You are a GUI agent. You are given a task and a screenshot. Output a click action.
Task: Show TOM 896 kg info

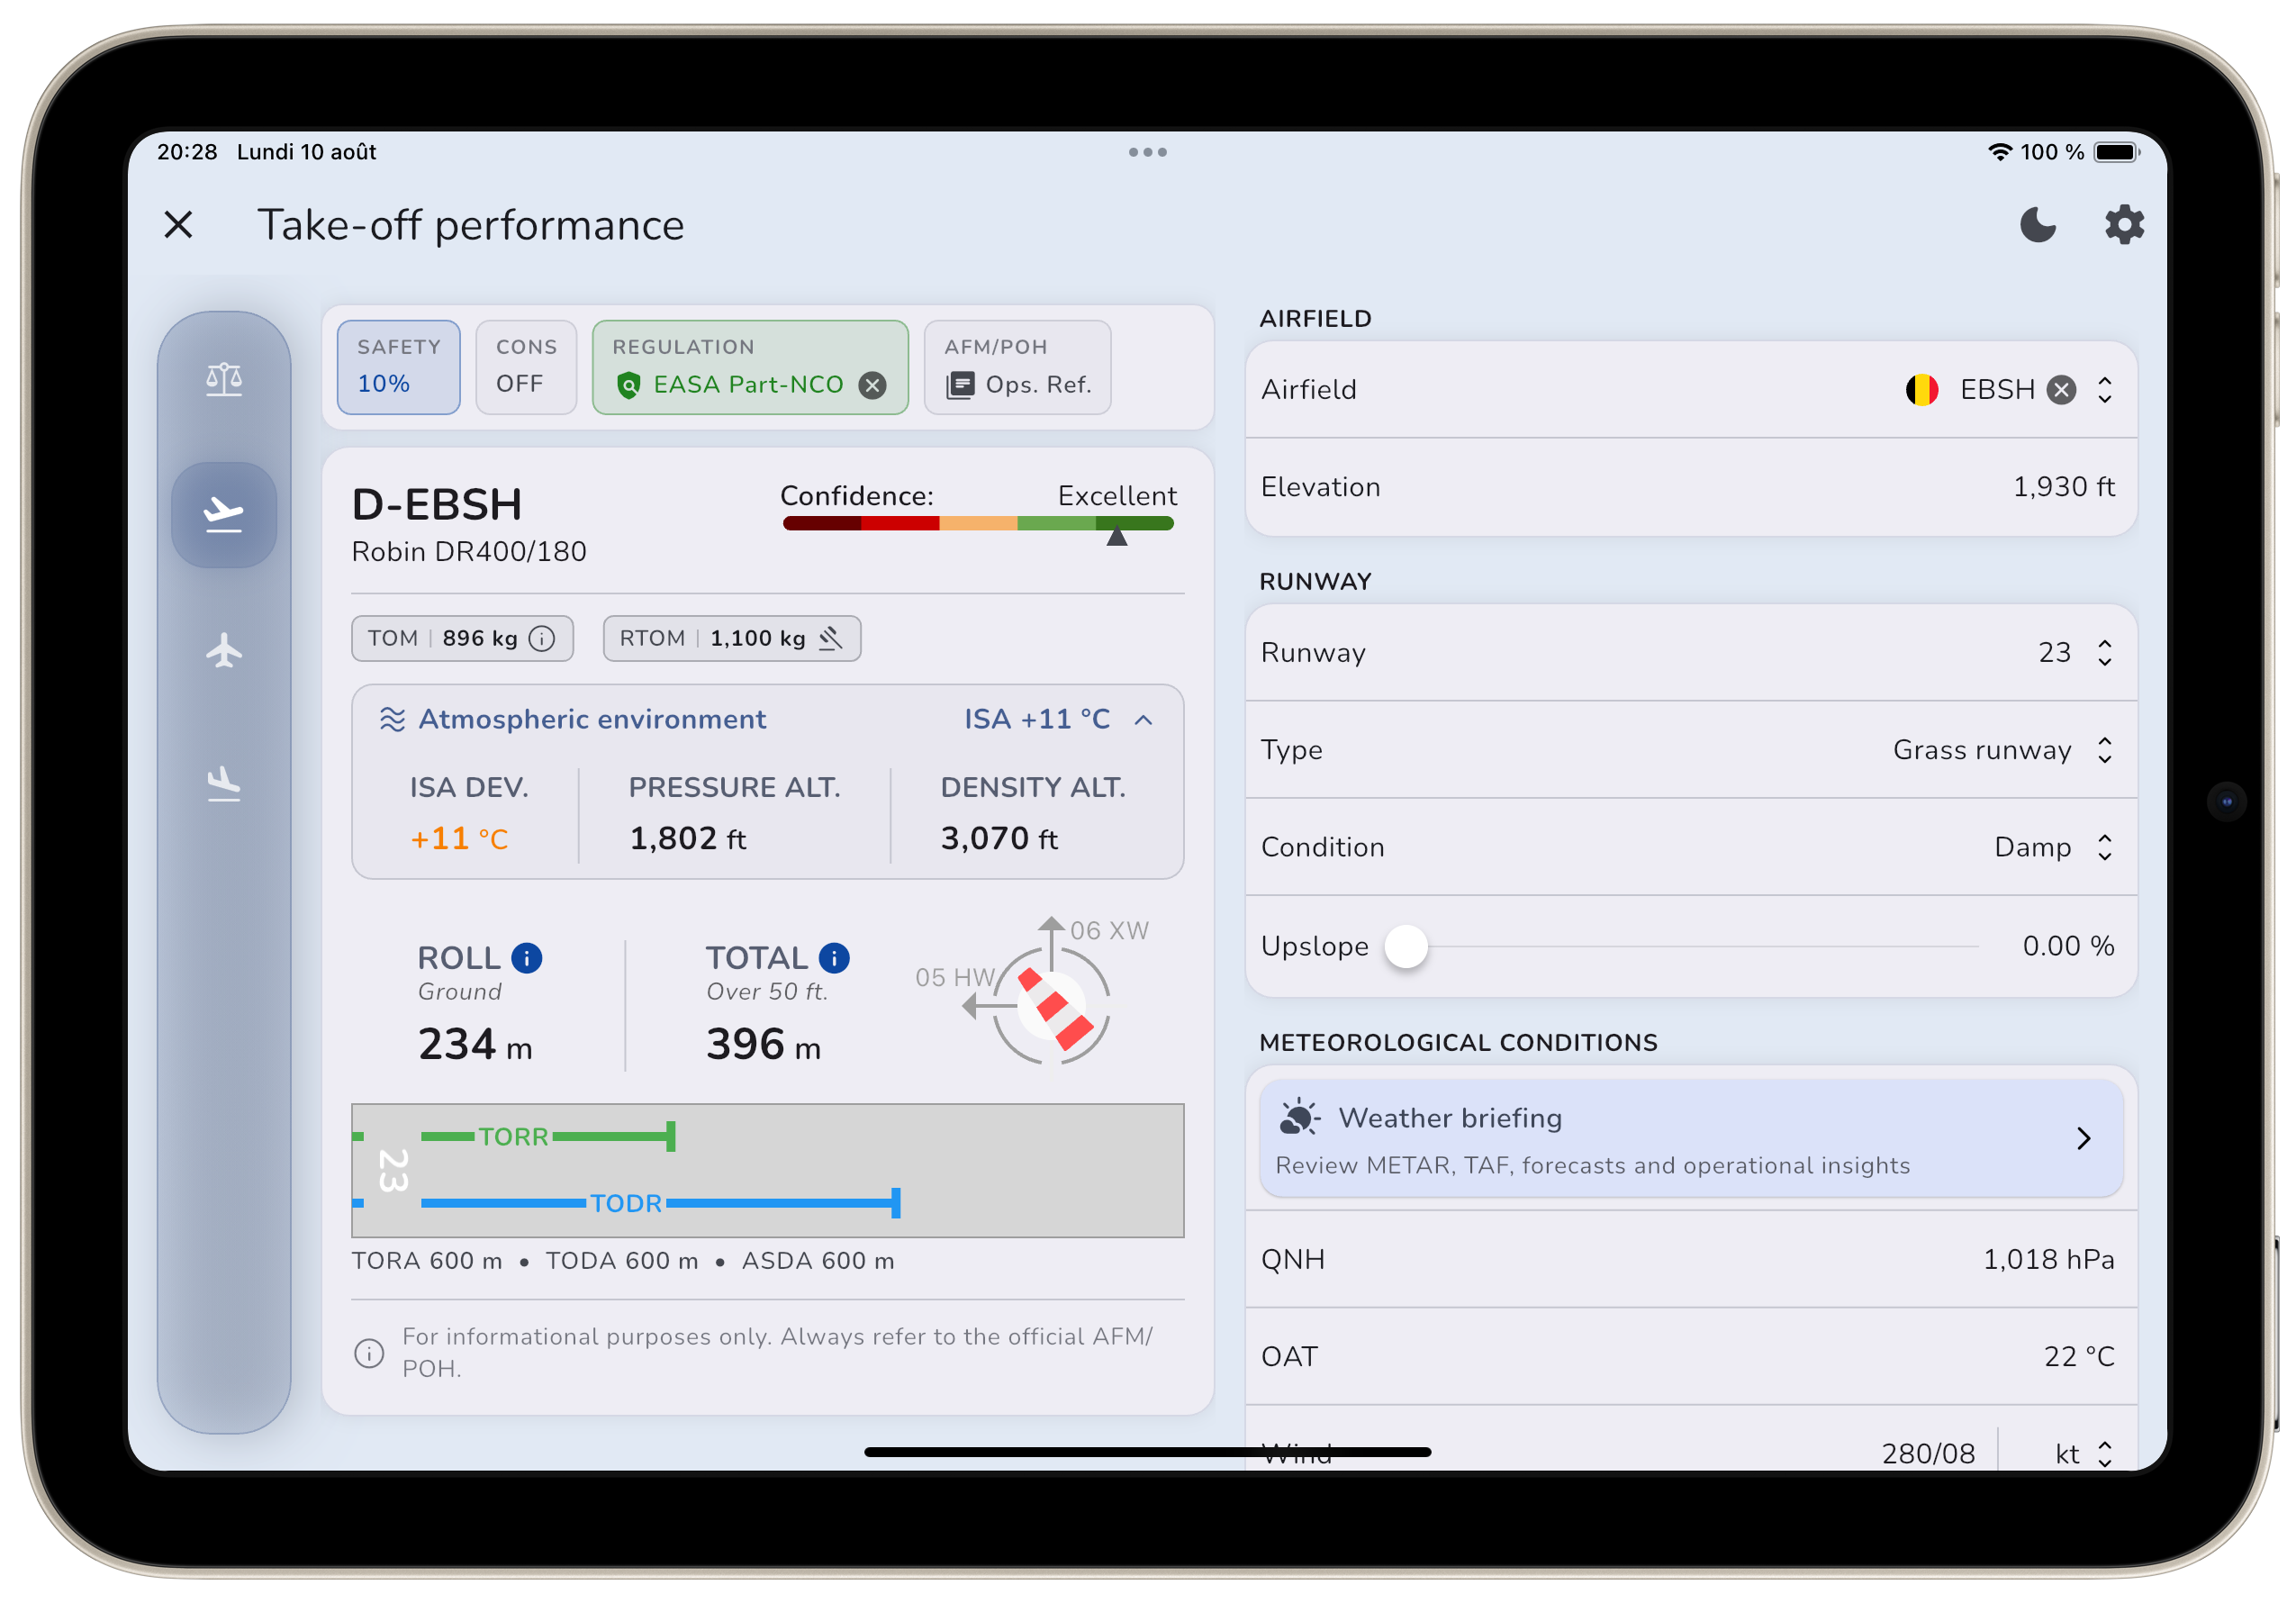[x=542, y=639]
